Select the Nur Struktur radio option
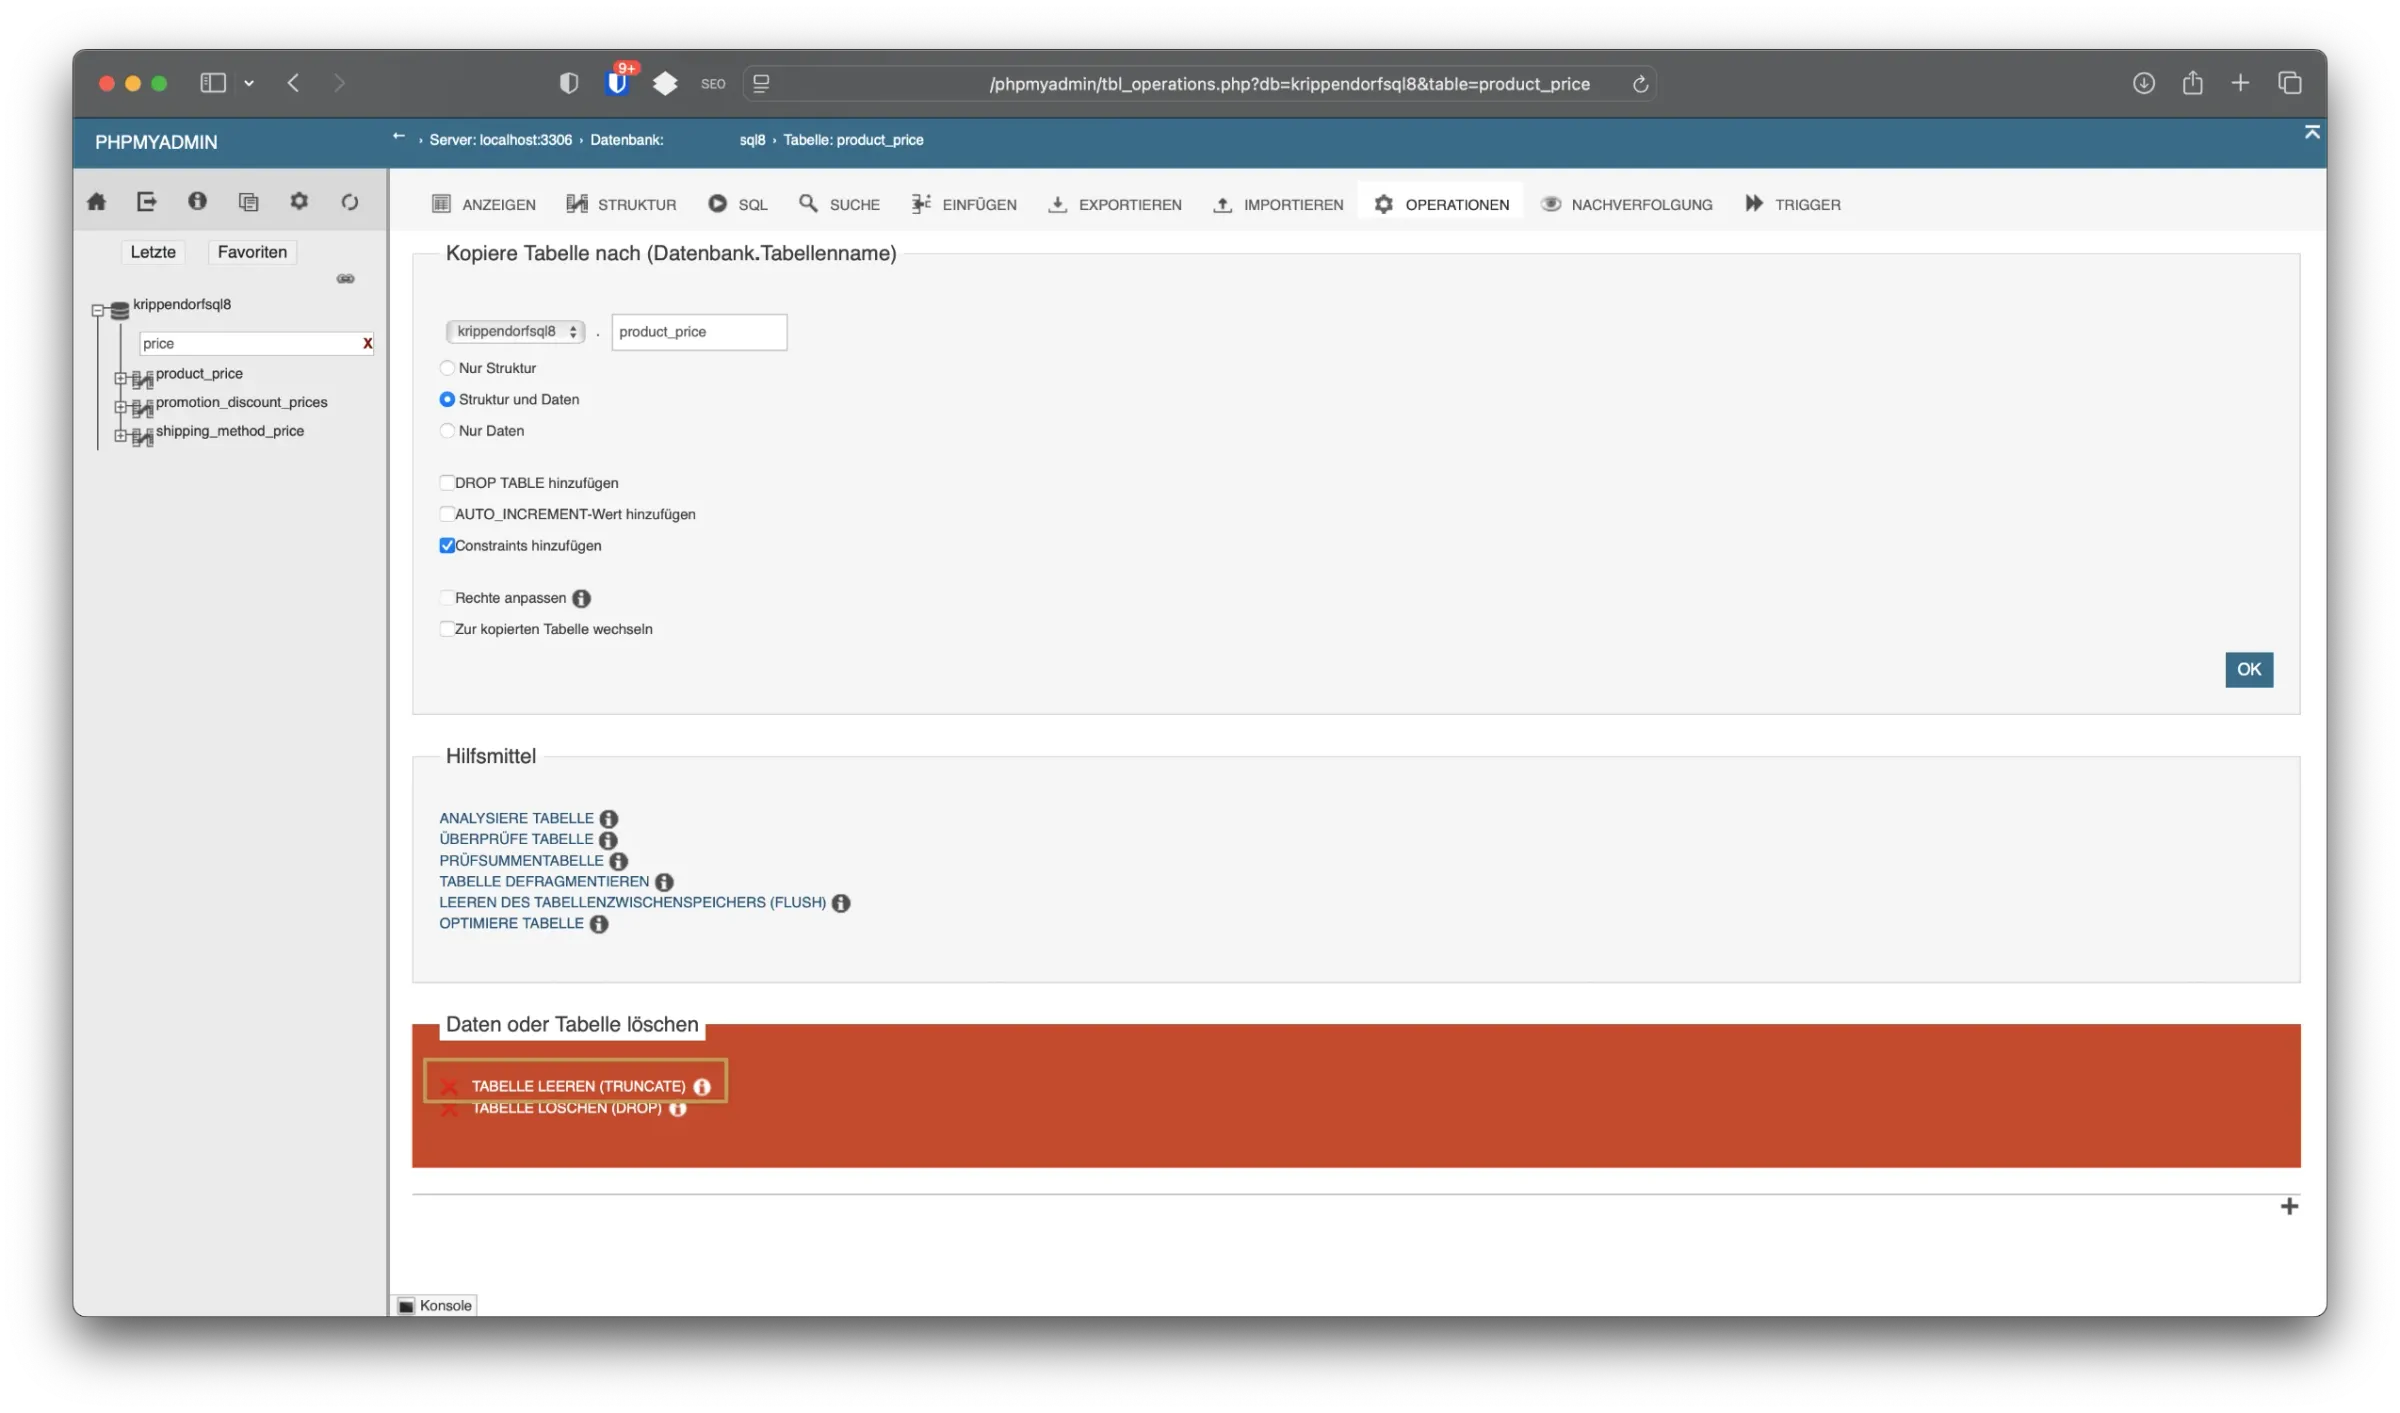This screenshot has width=2400, height=1413. point(447,368)
